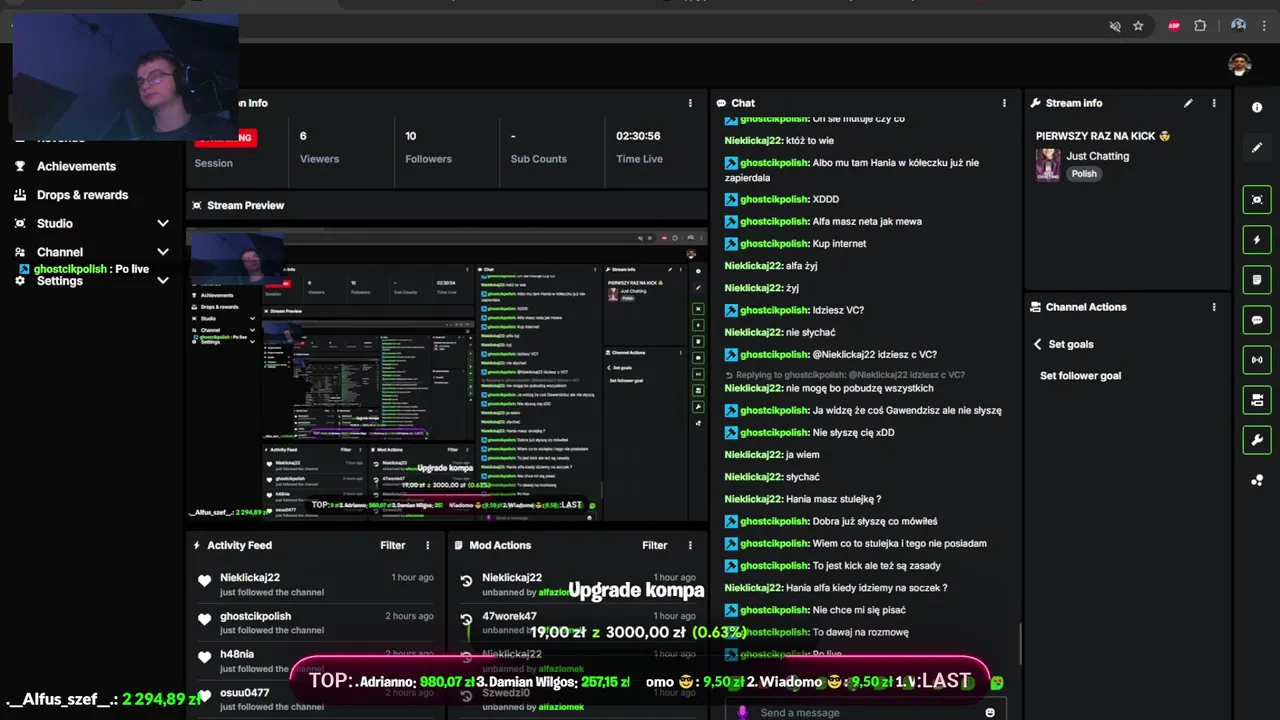Open Drops & rewards in the left sidebar
The width and height of the screenshot is (1280, 720).
coord(82,195)
